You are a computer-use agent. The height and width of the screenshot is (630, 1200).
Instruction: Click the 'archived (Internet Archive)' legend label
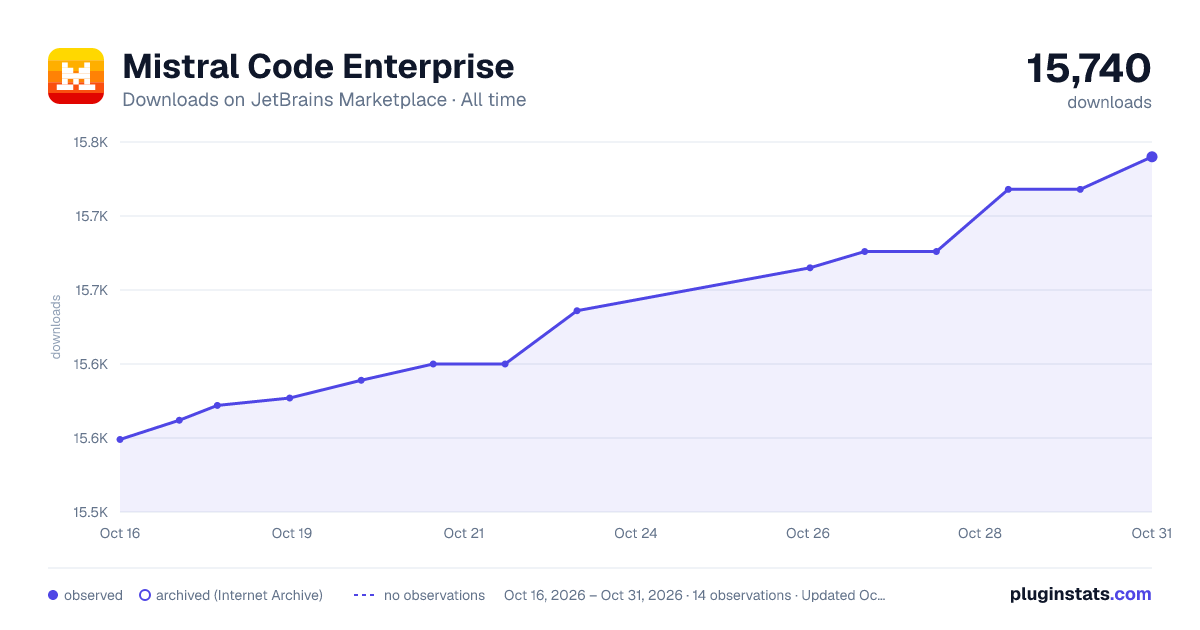[x=239, y=595]
